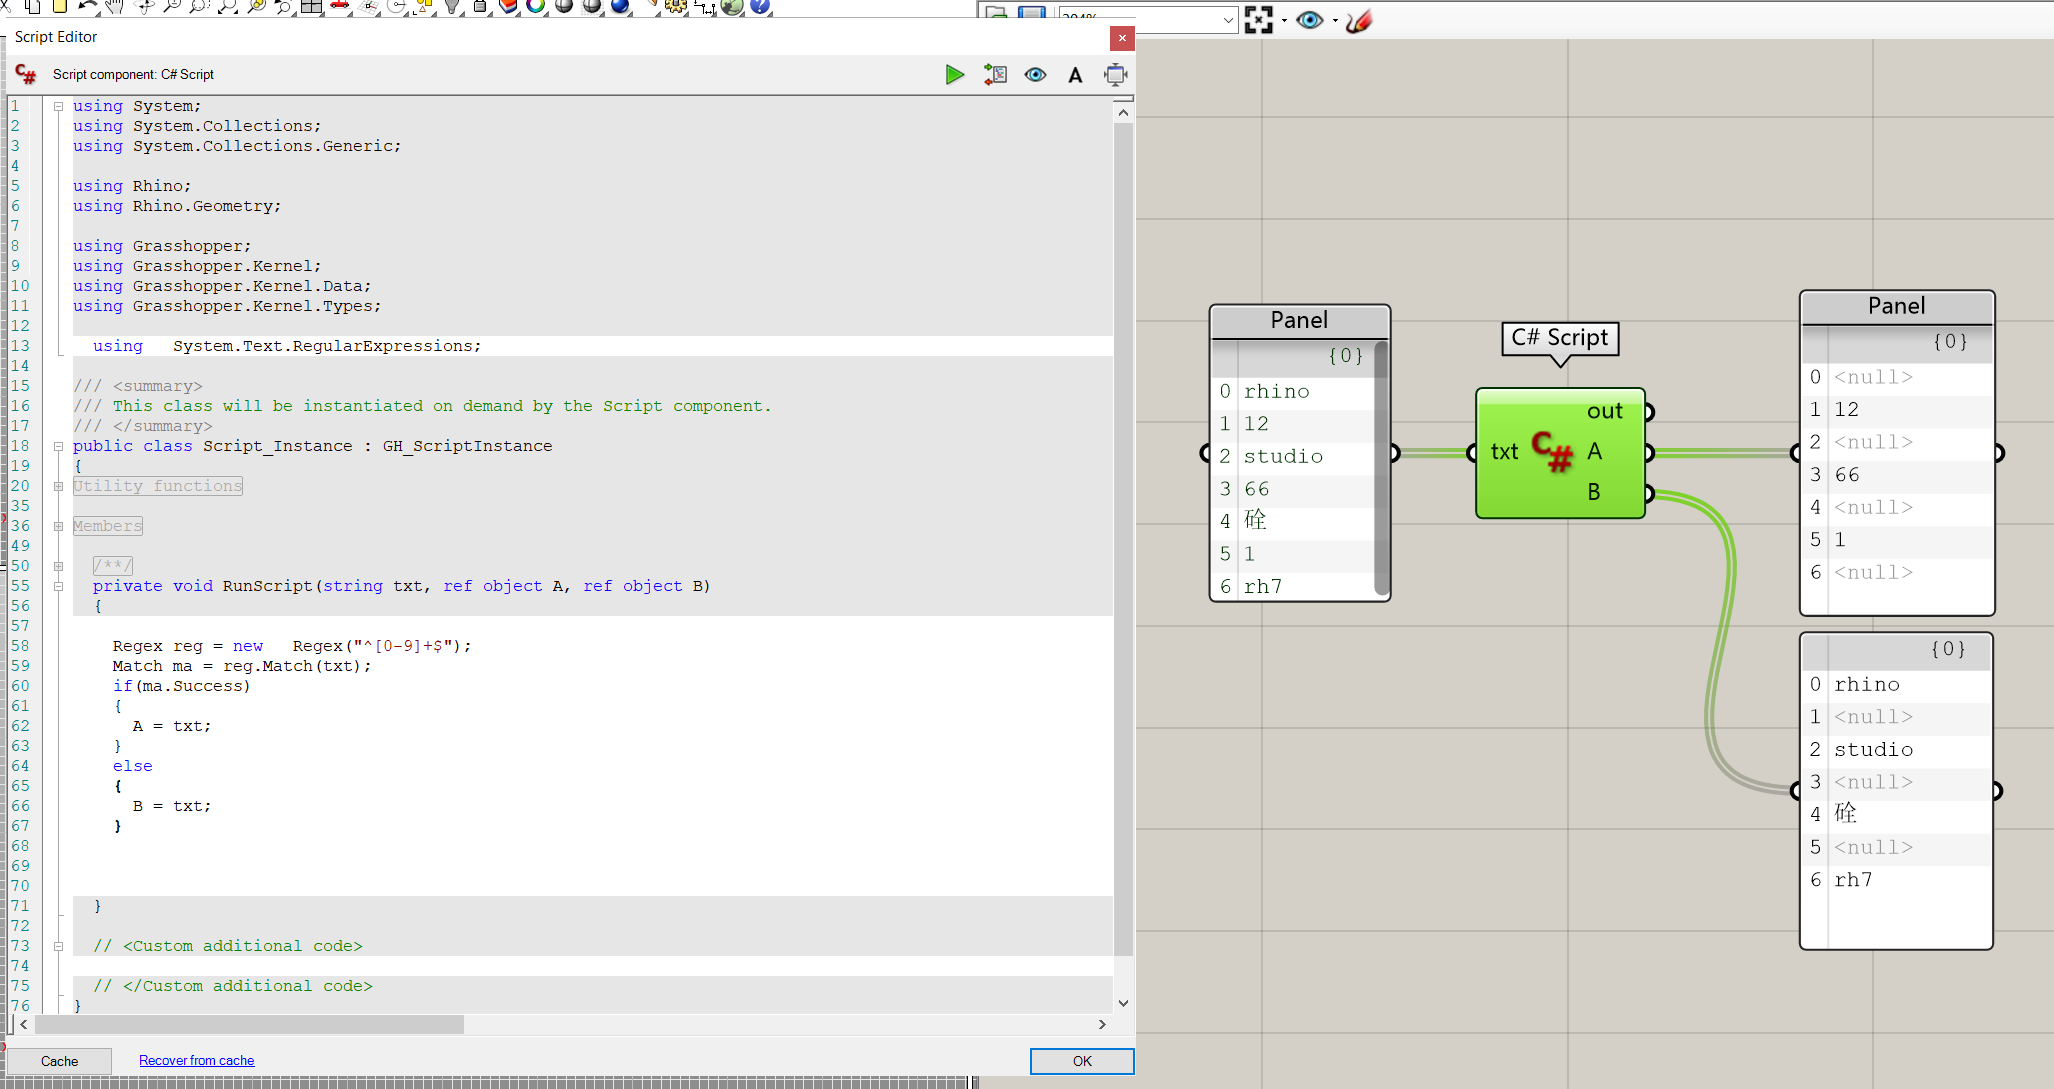Click the blue sphere render icon in Rhino toolbar

(620, 6)
